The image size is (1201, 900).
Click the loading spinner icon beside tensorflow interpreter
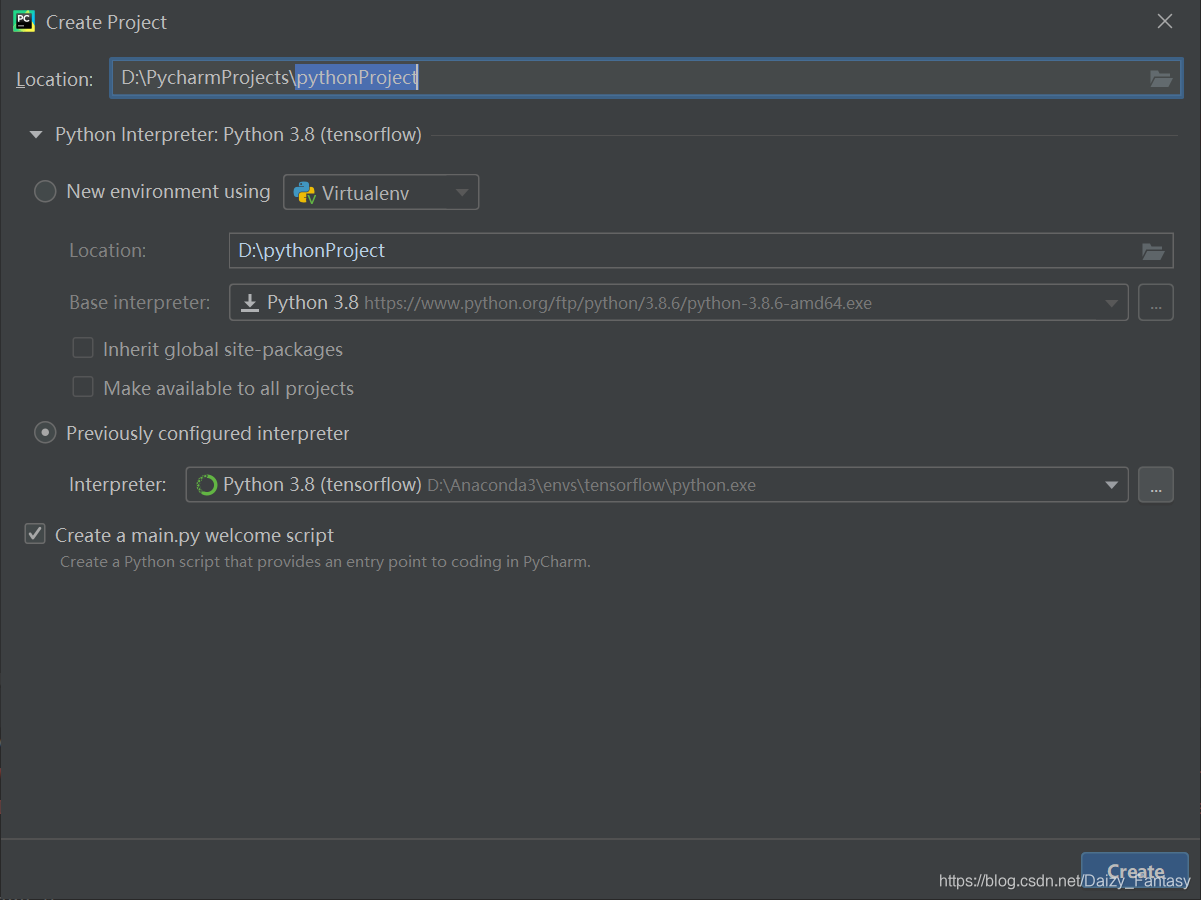point(207,485)
